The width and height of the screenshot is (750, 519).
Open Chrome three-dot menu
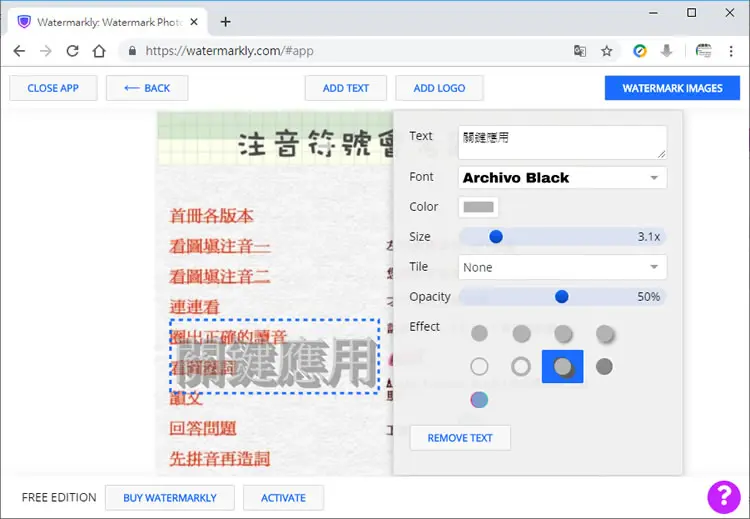point(731,51)
